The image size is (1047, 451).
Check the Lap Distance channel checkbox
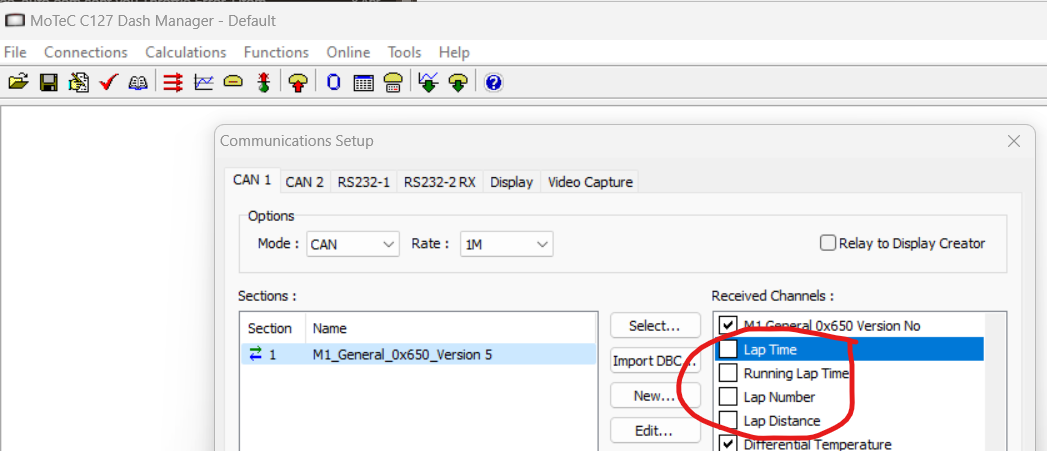[728, 421]
